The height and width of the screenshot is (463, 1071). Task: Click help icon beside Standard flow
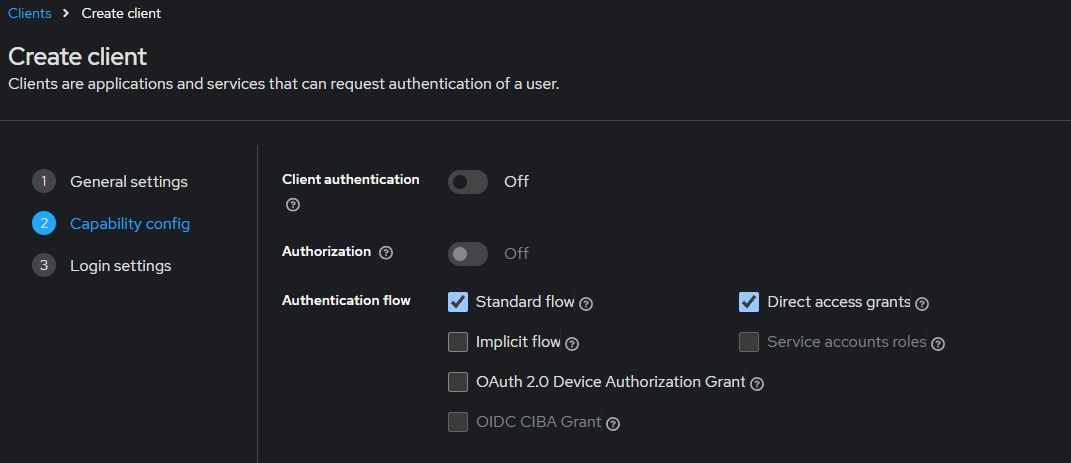point(587,303)
